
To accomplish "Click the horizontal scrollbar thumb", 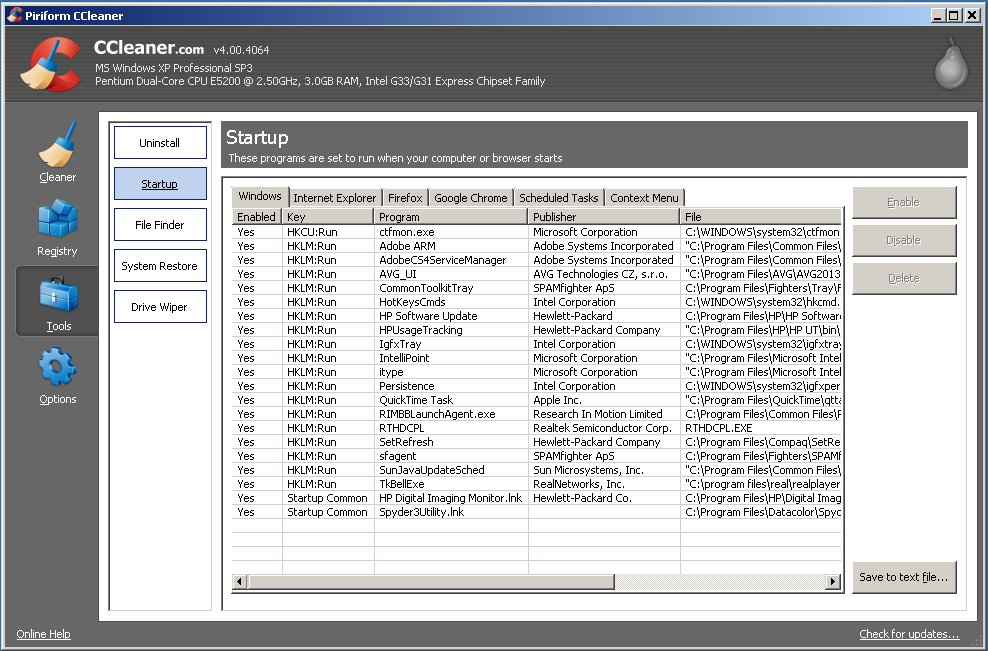I will click(x=430, y=581).
